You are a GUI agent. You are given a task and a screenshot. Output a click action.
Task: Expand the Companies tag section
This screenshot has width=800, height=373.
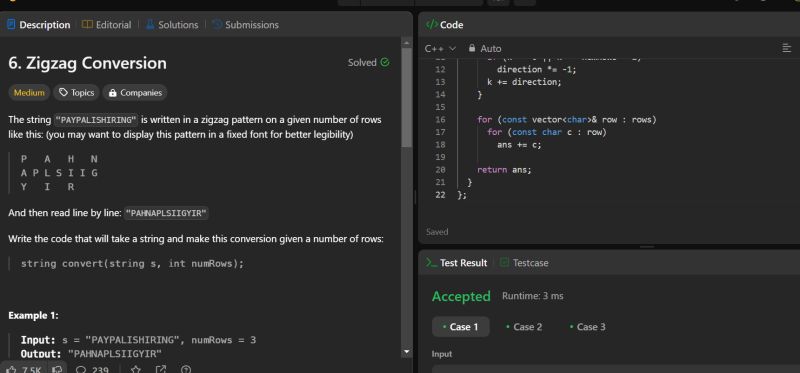135,93
